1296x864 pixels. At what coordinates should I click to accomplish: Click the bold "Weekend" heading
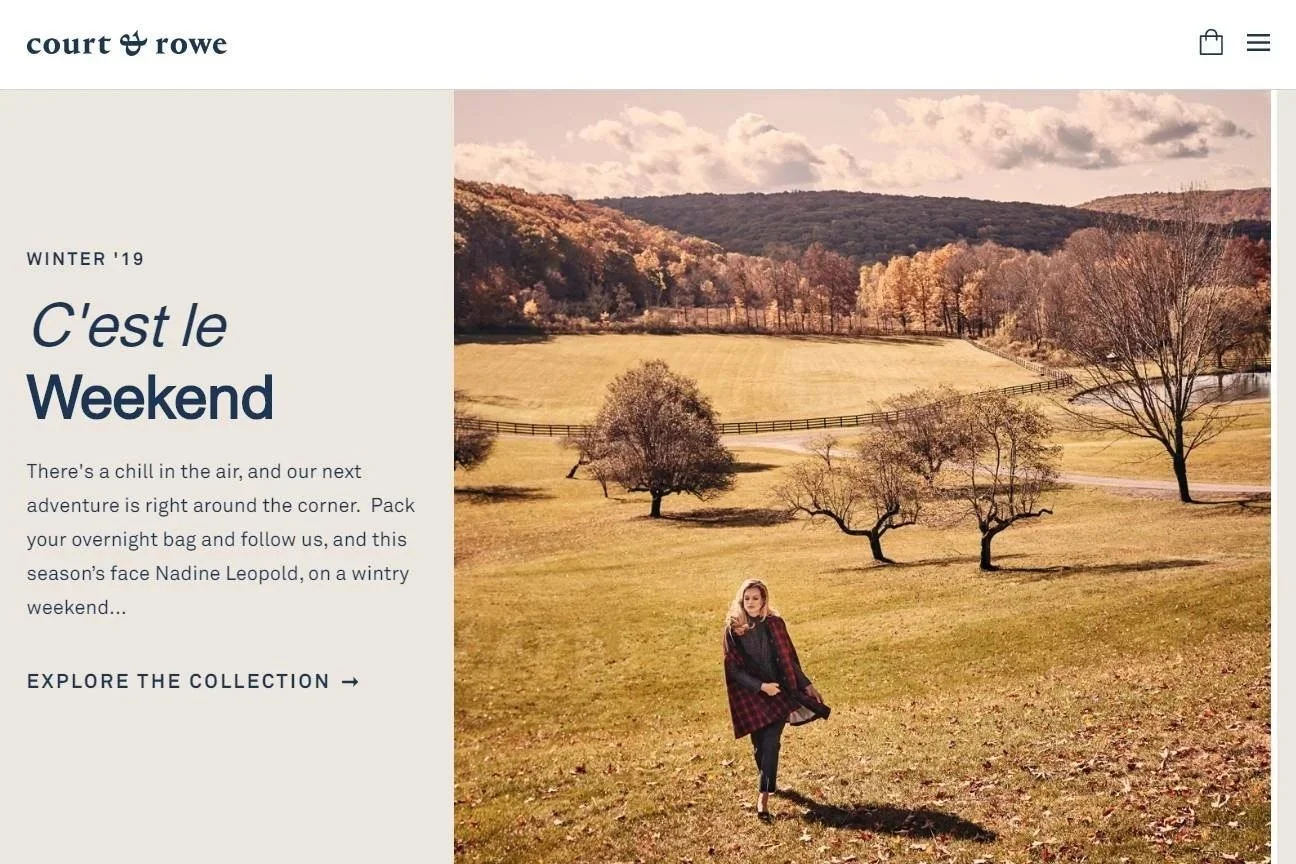pos(150,397)
